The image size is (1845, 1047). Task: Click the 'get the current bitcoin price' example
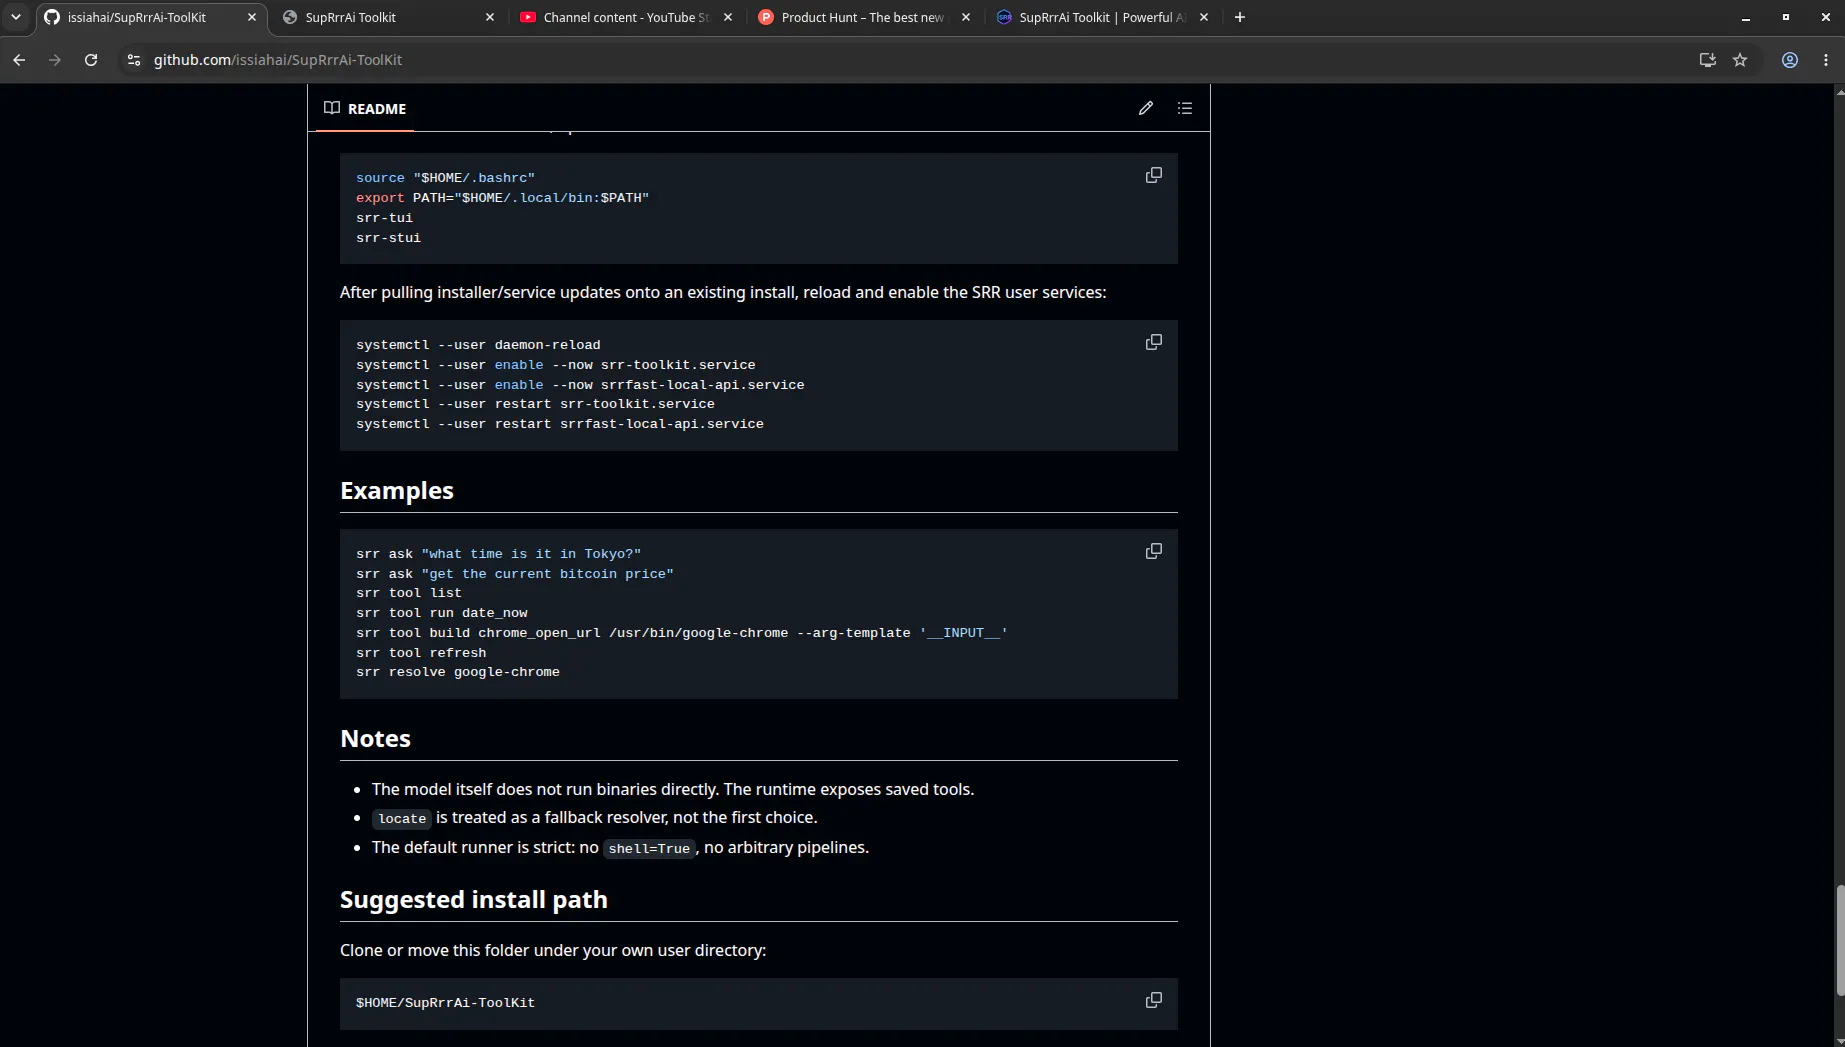(547, 574)
